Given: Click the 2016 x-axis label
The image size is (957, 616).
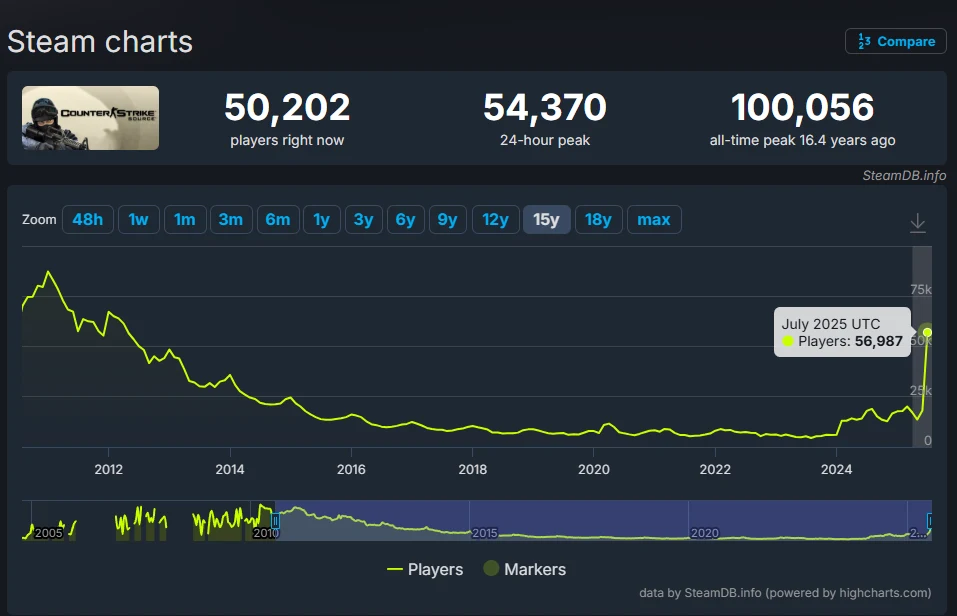Looking at the screenshot, I should click(x=351, y=469).
